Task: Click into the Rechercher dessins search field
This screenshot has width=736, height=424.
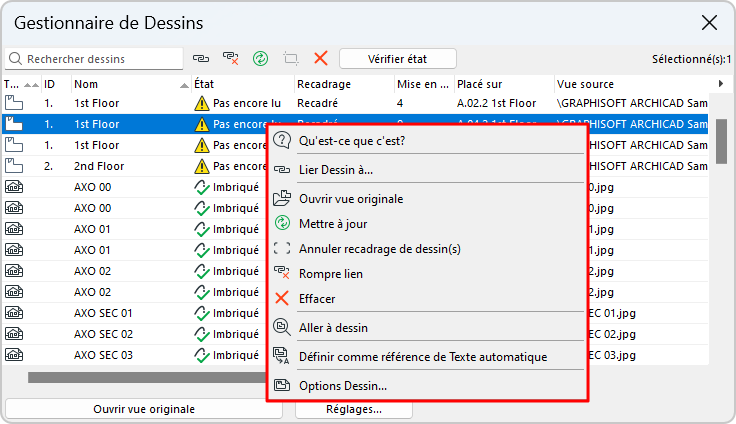Action: 100,59
